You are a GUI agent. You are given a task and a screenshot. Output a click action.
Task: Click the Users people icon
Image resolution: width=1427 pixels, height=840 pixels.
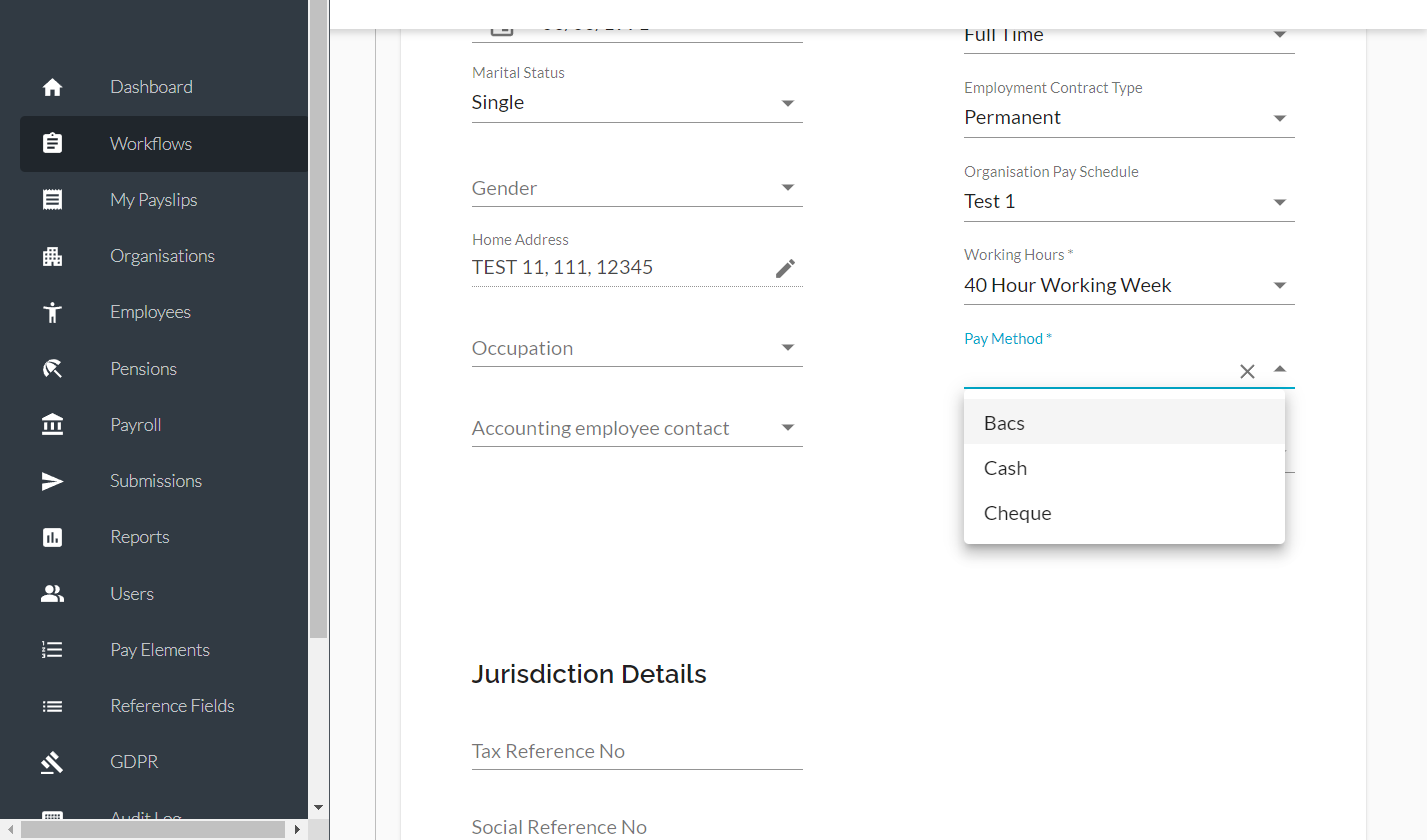[53, 594]
